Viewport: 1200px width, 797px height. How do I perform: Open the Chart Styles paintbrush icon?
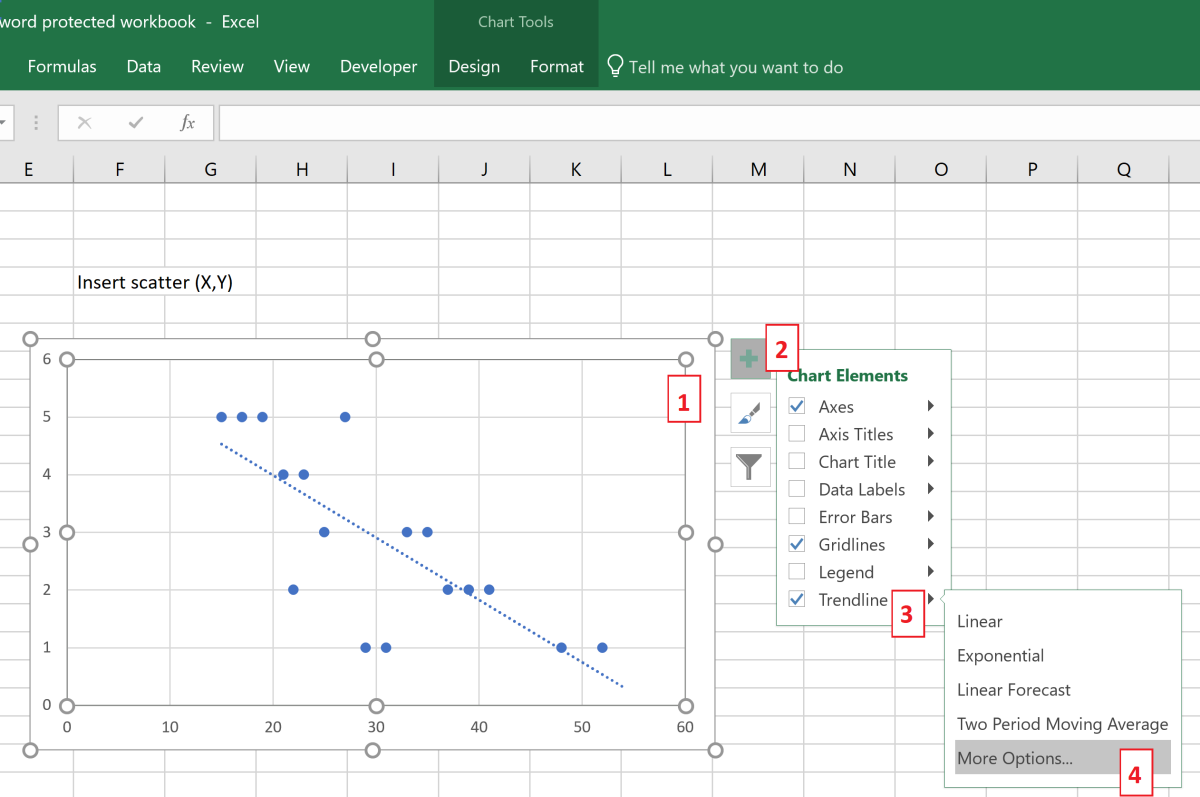(749, 412)
